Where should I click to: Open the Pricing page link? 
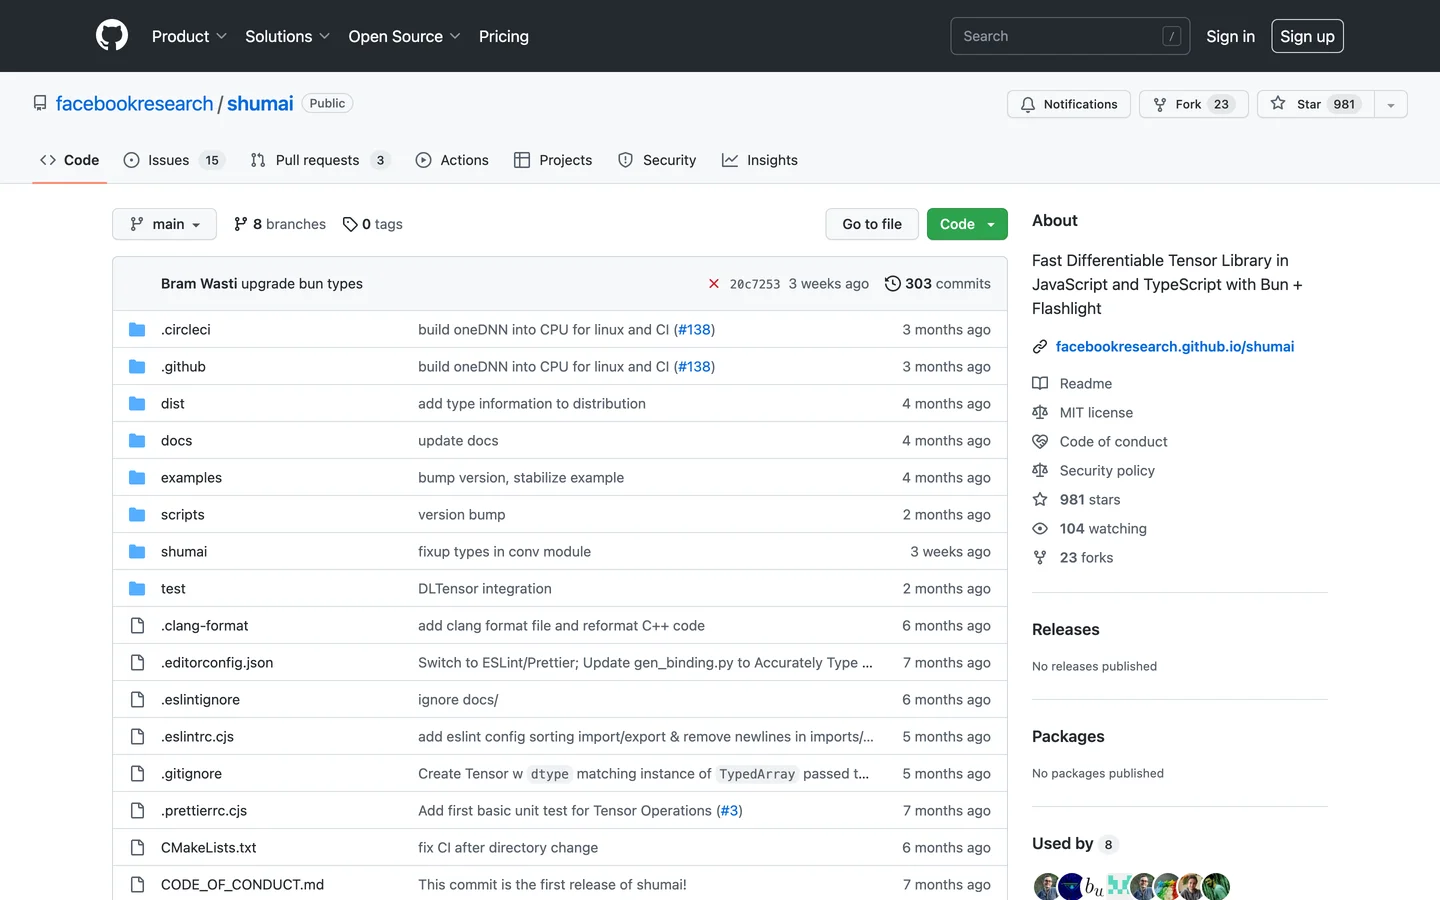coord(504,36)
